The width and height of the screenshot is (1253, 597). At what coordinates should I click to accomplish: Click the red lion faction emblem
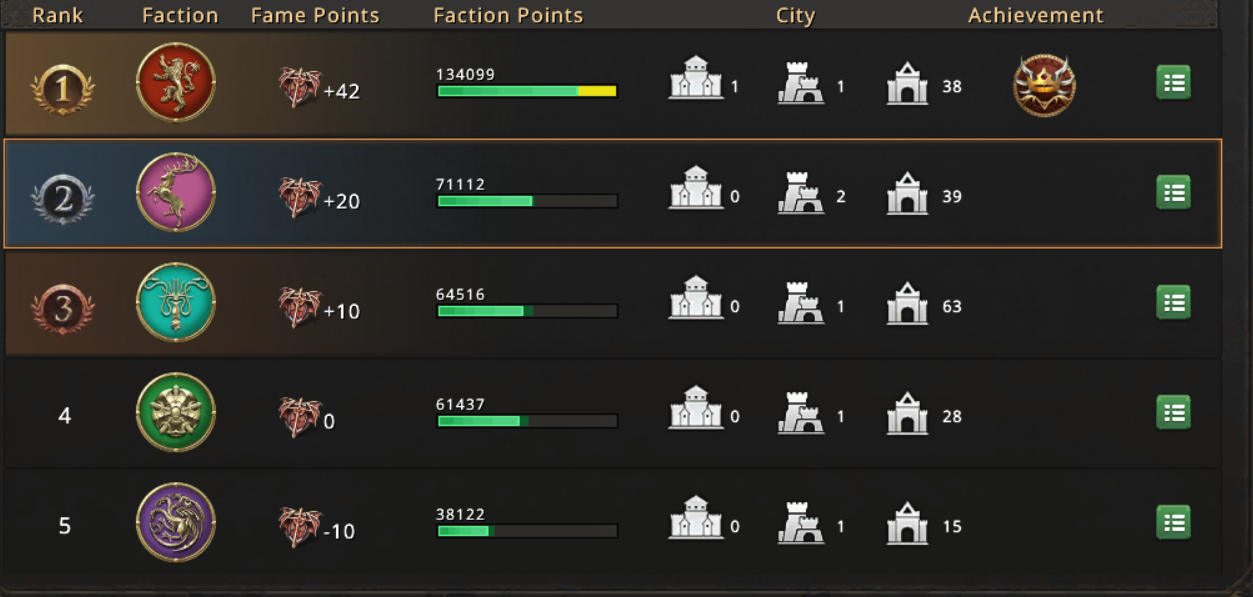click(176, 82)
